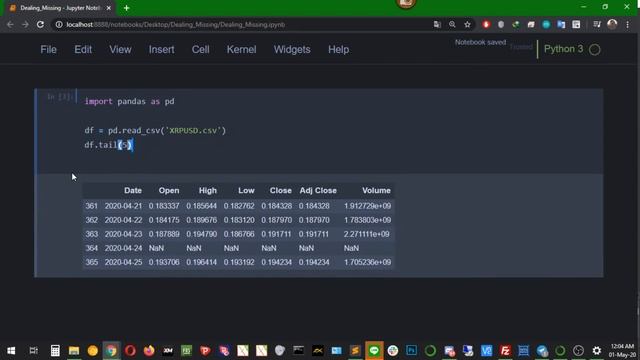The height and width of the screenshot is (360, 640).
Task: Click the High column header
Action: (207, 191)
